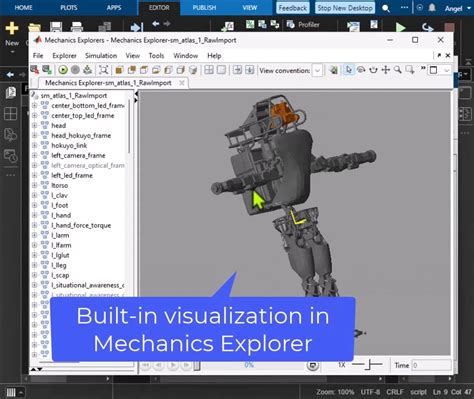
Task: Activate the Pan four-arrow tool
Action: [x=386, y=70]
